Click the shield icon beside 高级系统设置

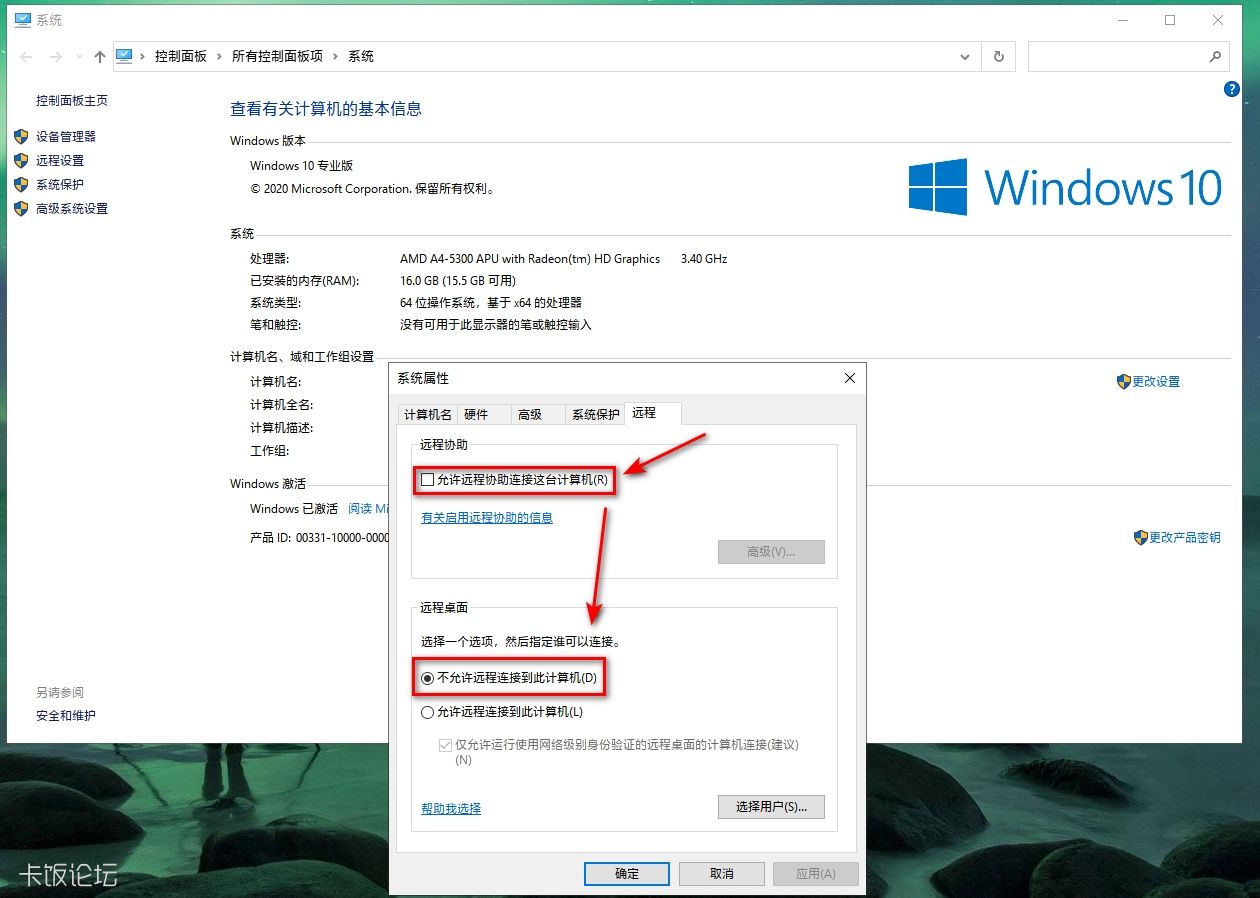pyautogui.click(x=21, y=208)
